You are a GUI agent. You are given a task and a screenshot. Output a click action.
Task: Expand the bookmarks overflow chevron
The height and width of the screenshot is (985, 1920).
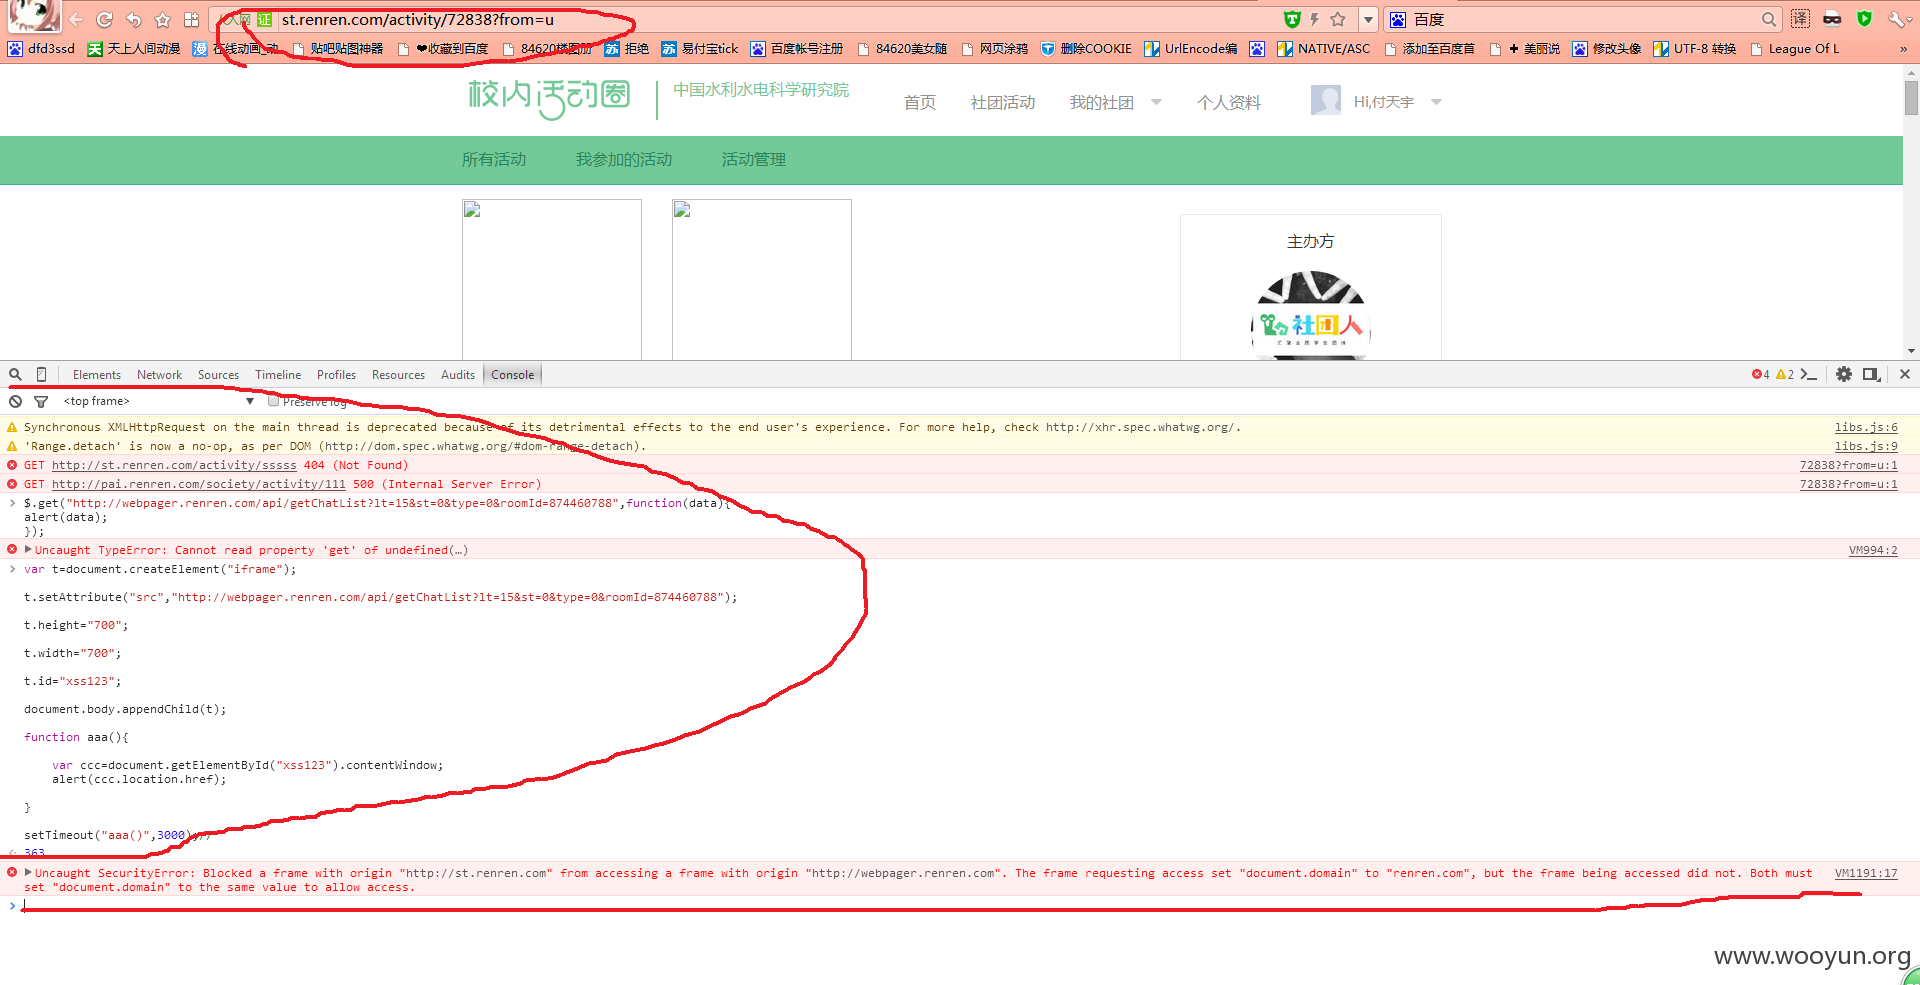(x=1903, y=48)
